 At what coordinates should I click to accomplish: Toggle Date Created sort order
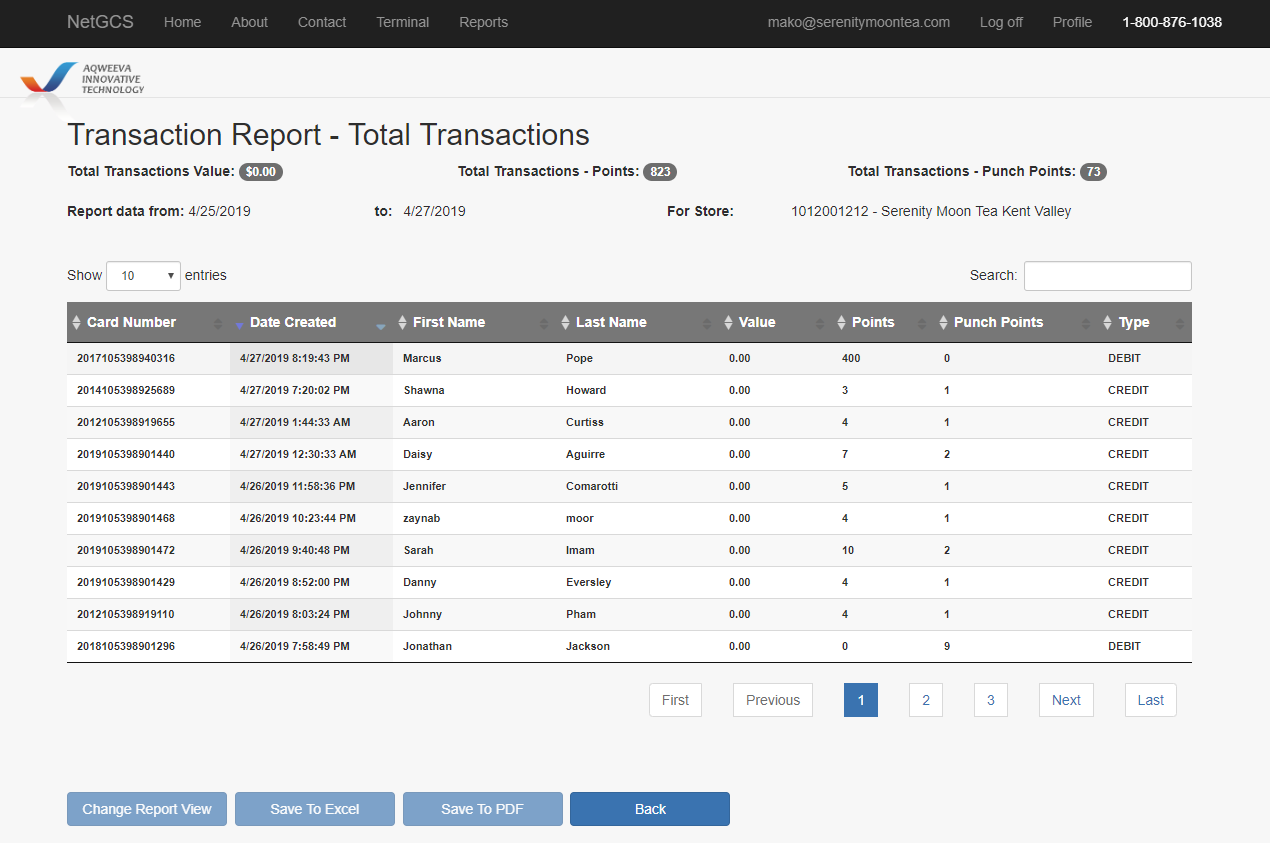(292, 323)
